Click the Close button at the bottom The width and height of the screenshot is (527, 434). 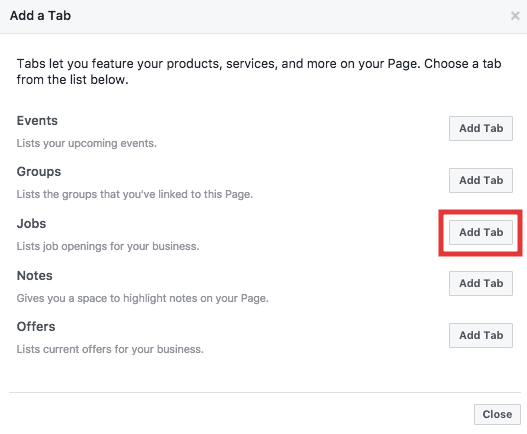(x=497, y=415)
